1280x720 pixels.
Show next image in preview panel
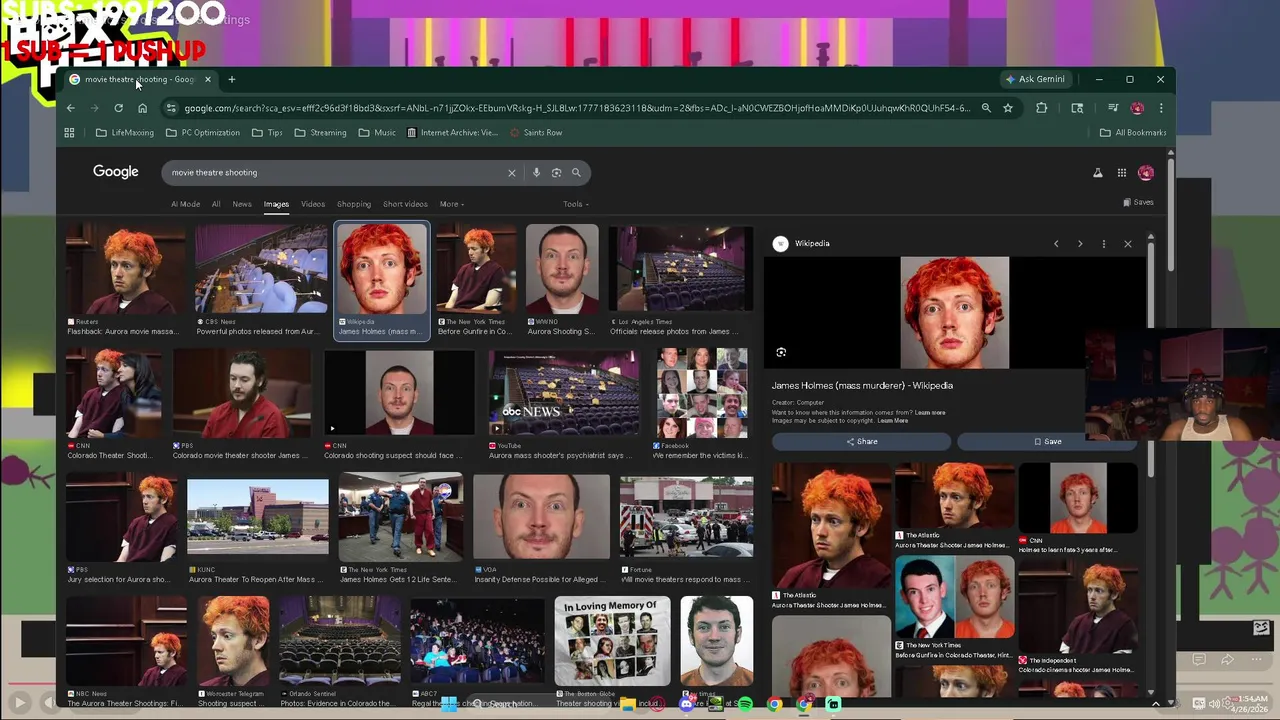pyautogui.click(x=1080, y=244)
